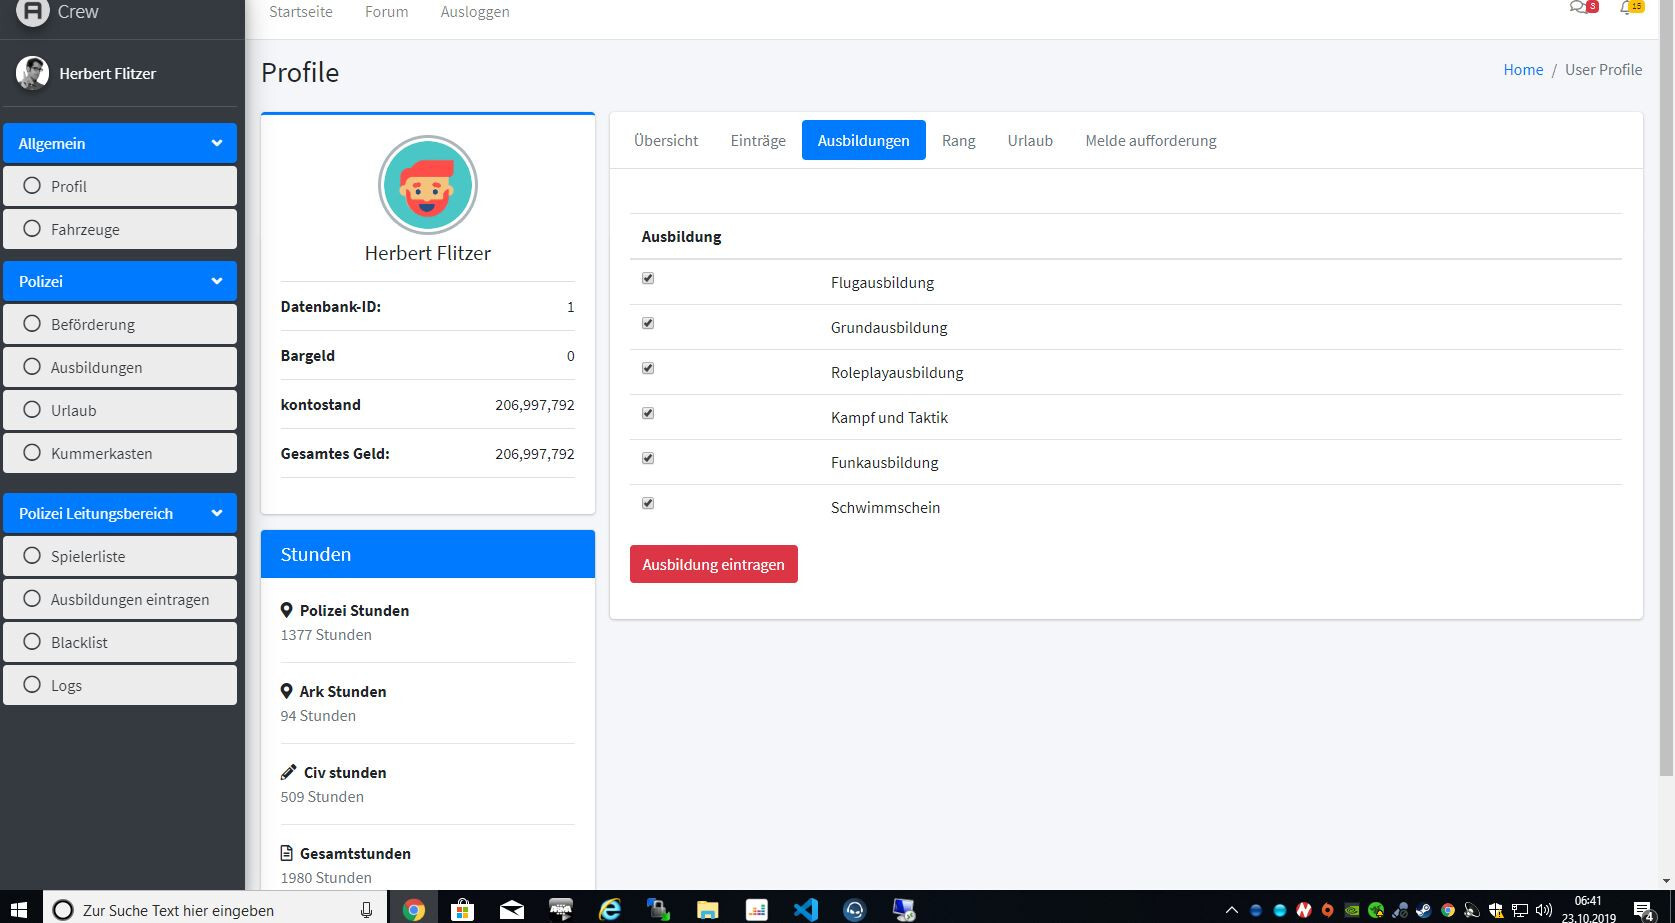Switch to the Urlaub tab
The image size is (1675, 923).
pos(1030,141)
